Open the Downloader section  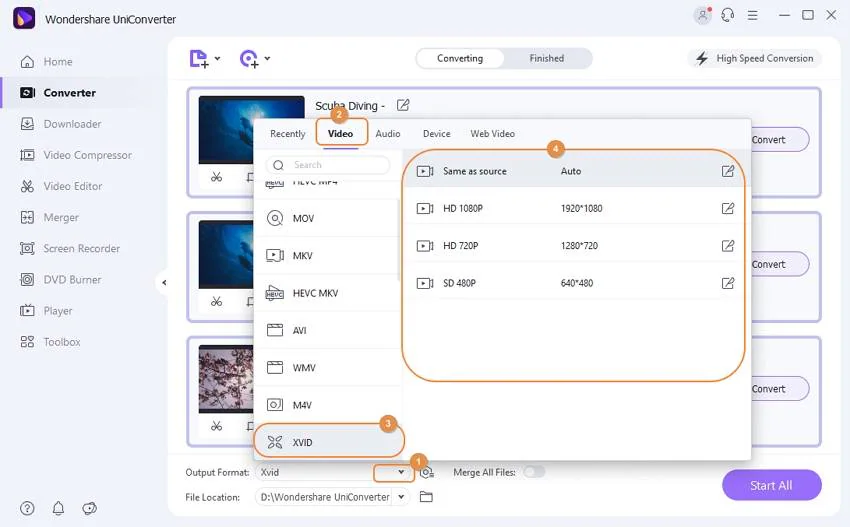point(60,124)
